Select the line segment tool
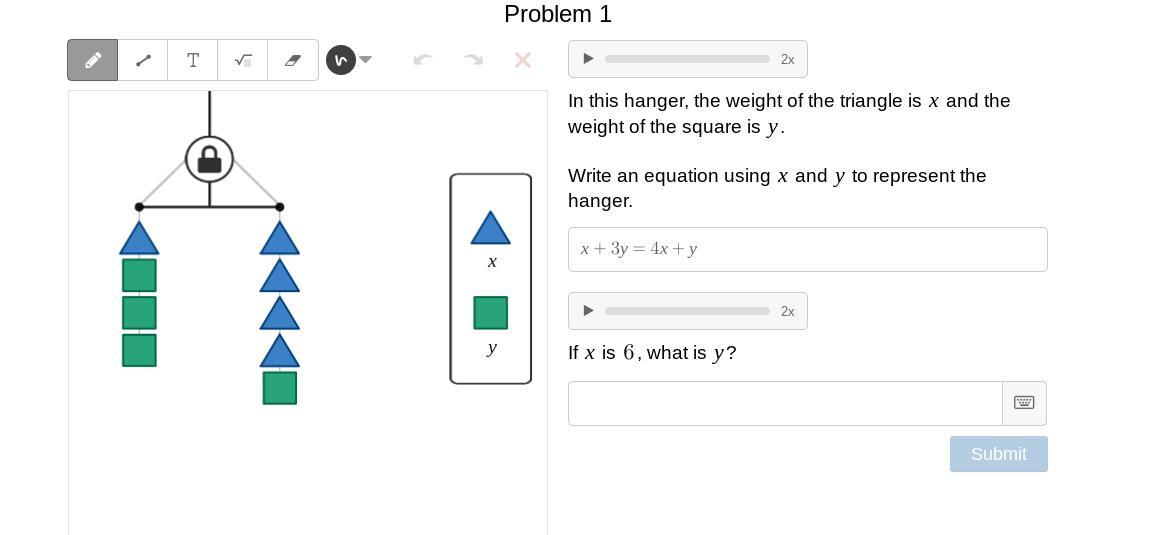Image resolution: width=1153 pixels, height=535 pixels. [x=143, y=60]
